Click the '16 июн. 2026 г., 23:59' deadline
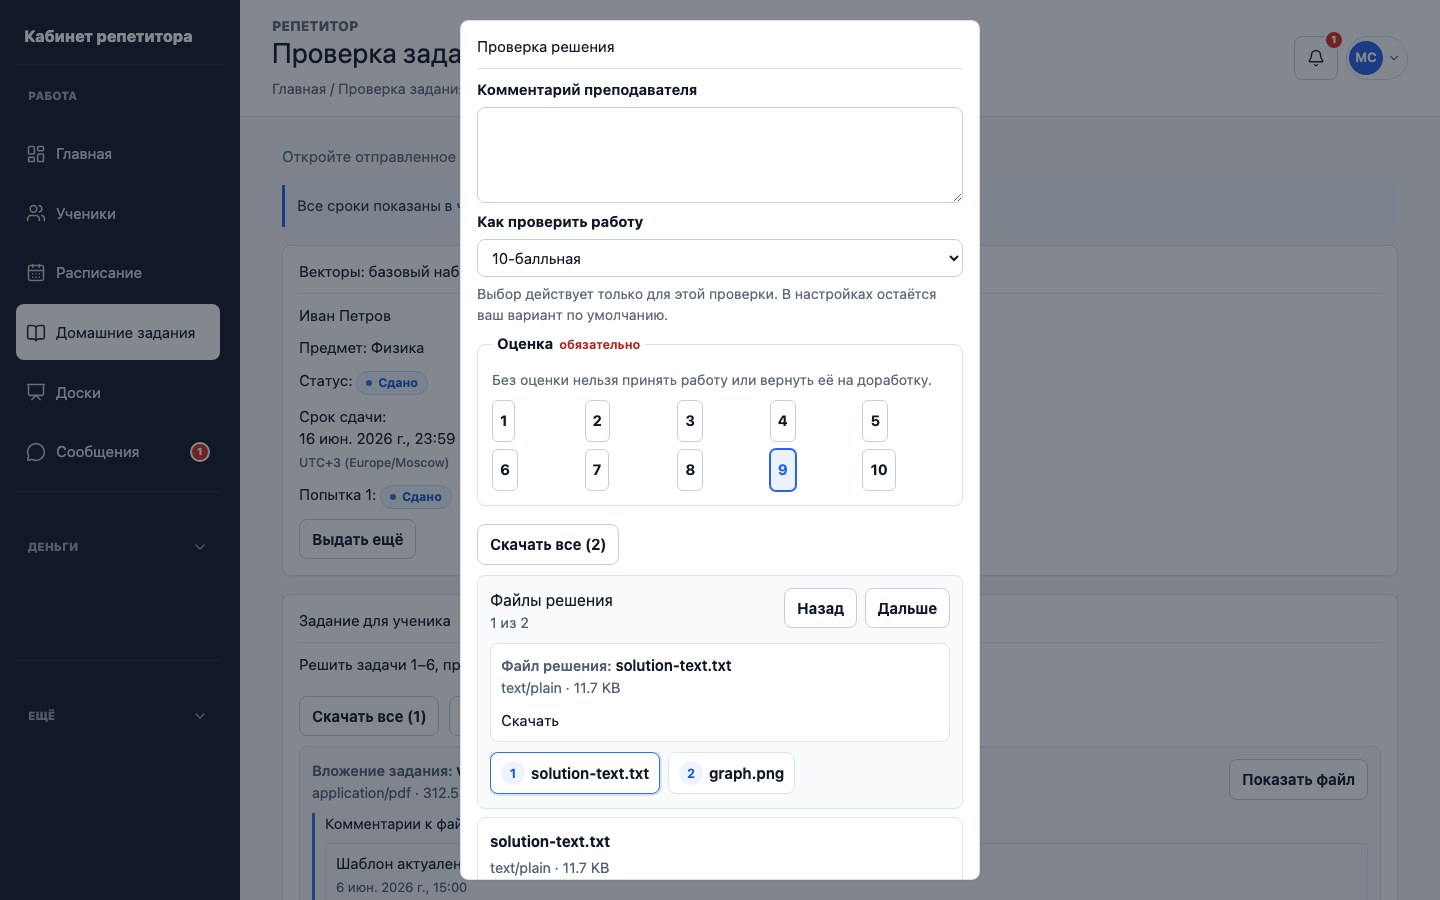 377,439
